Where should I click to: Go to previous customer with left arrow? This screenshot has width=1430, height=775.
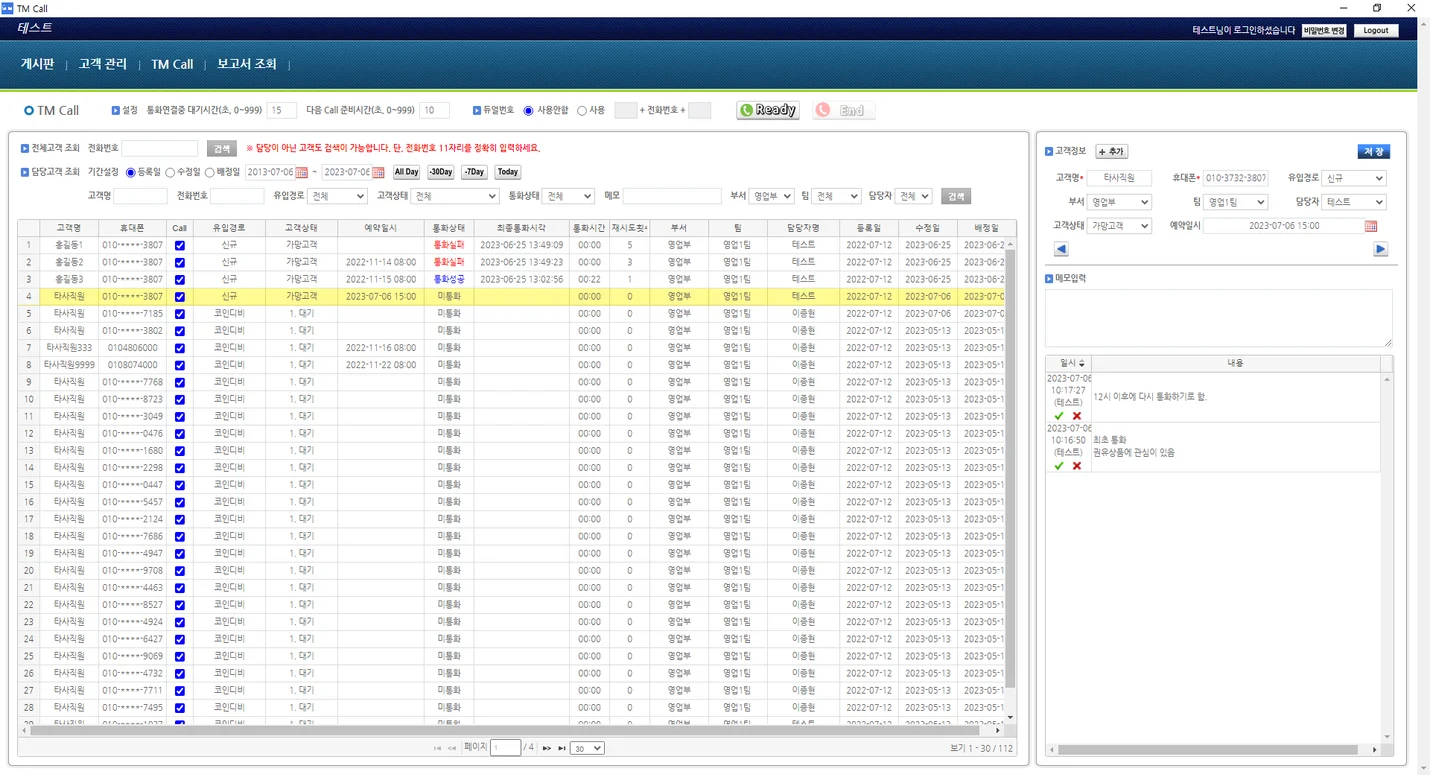1061,249
